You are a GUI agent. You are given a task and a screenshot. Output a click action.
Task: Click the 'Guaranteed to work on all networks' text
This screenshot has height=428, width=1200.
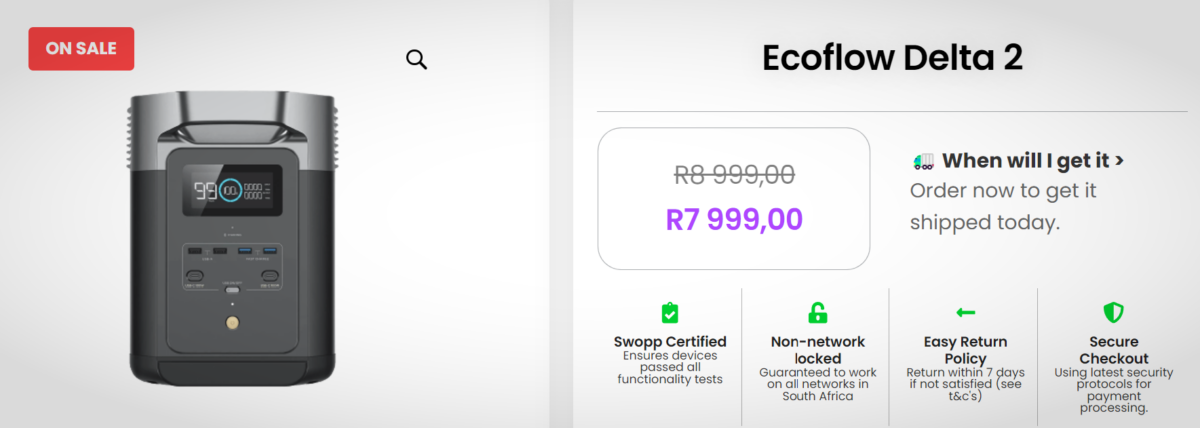817,383
